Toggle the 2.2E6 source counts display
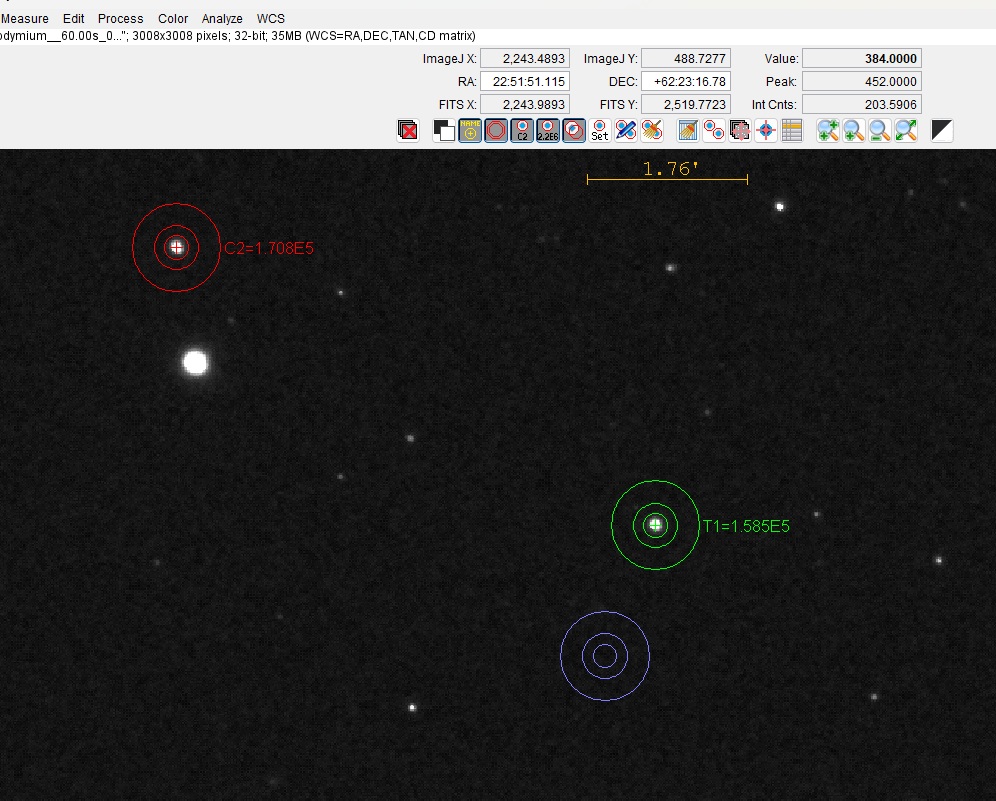The image size is (996, 801). [x=548, y=130]
